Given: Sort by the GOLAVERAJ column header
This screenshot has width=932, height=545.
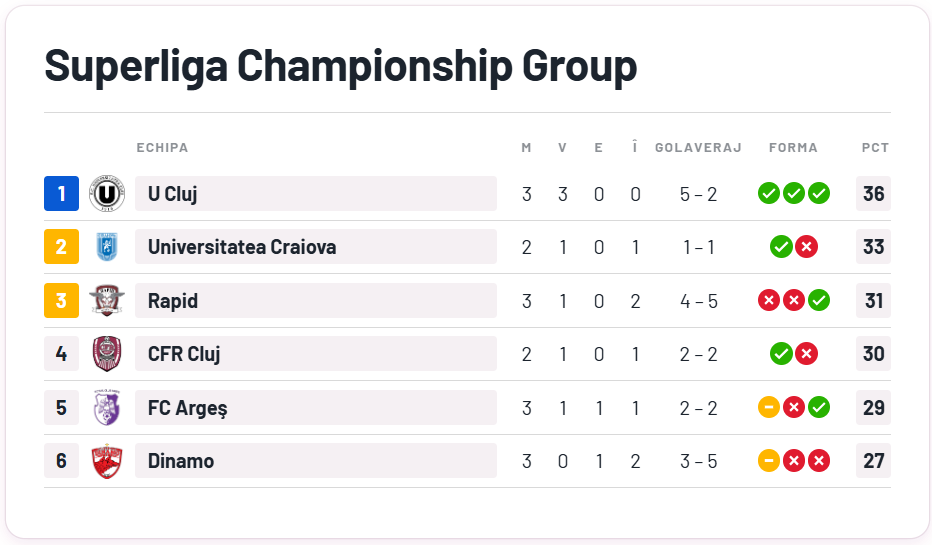Looking at the screenshot, I should [x=698, y=148].
